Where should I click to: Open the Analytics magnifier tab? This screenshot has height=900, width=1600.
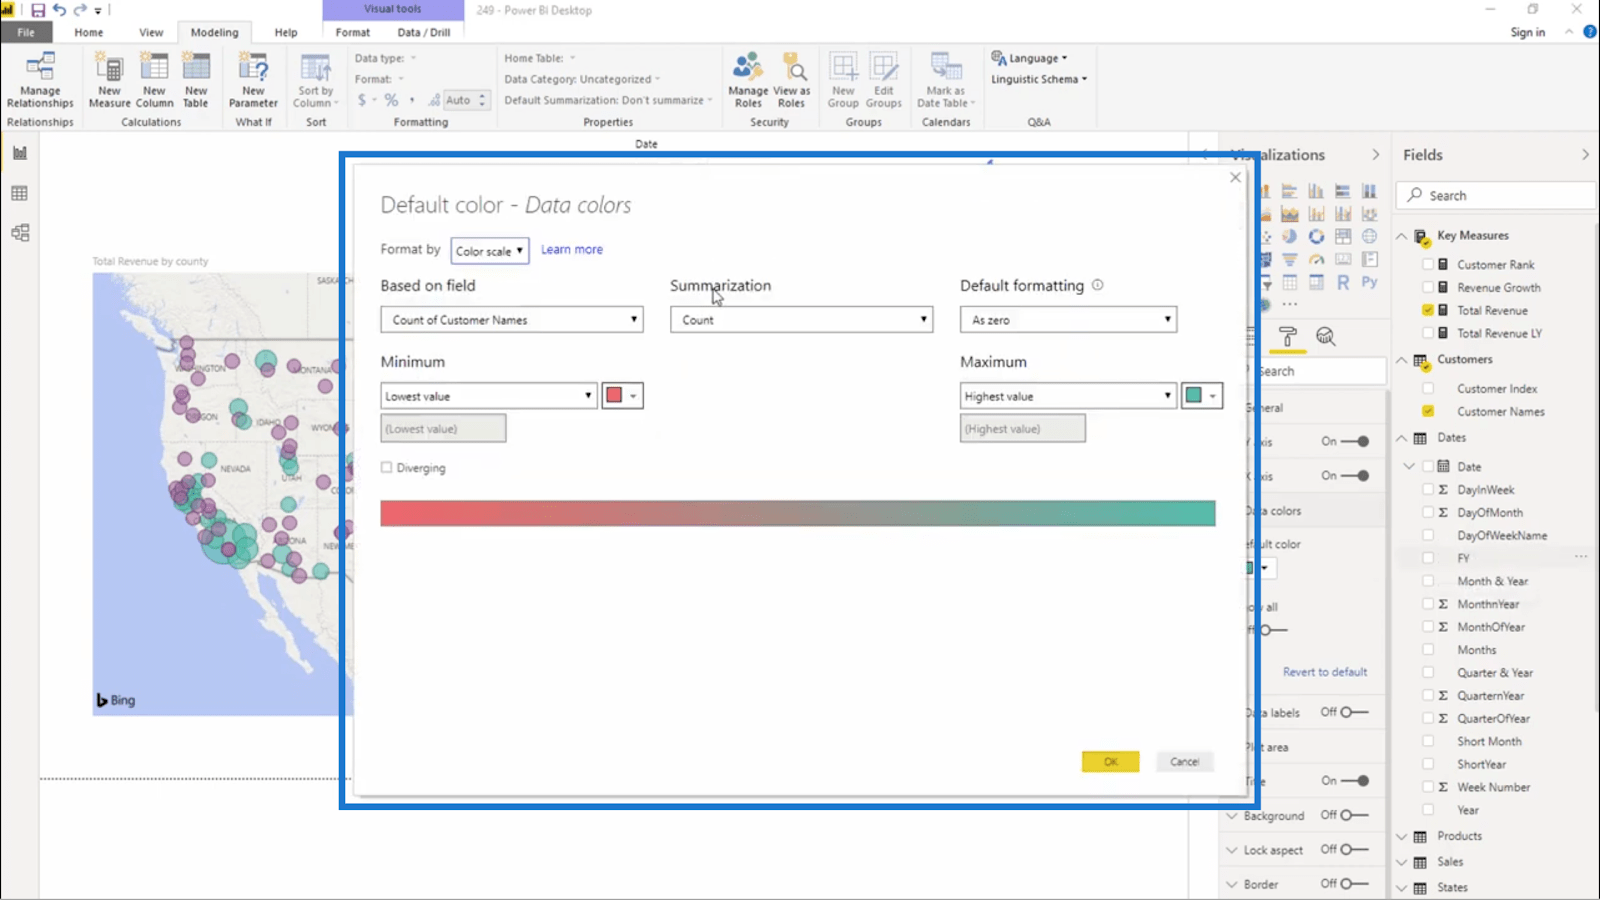[1326, 337]
